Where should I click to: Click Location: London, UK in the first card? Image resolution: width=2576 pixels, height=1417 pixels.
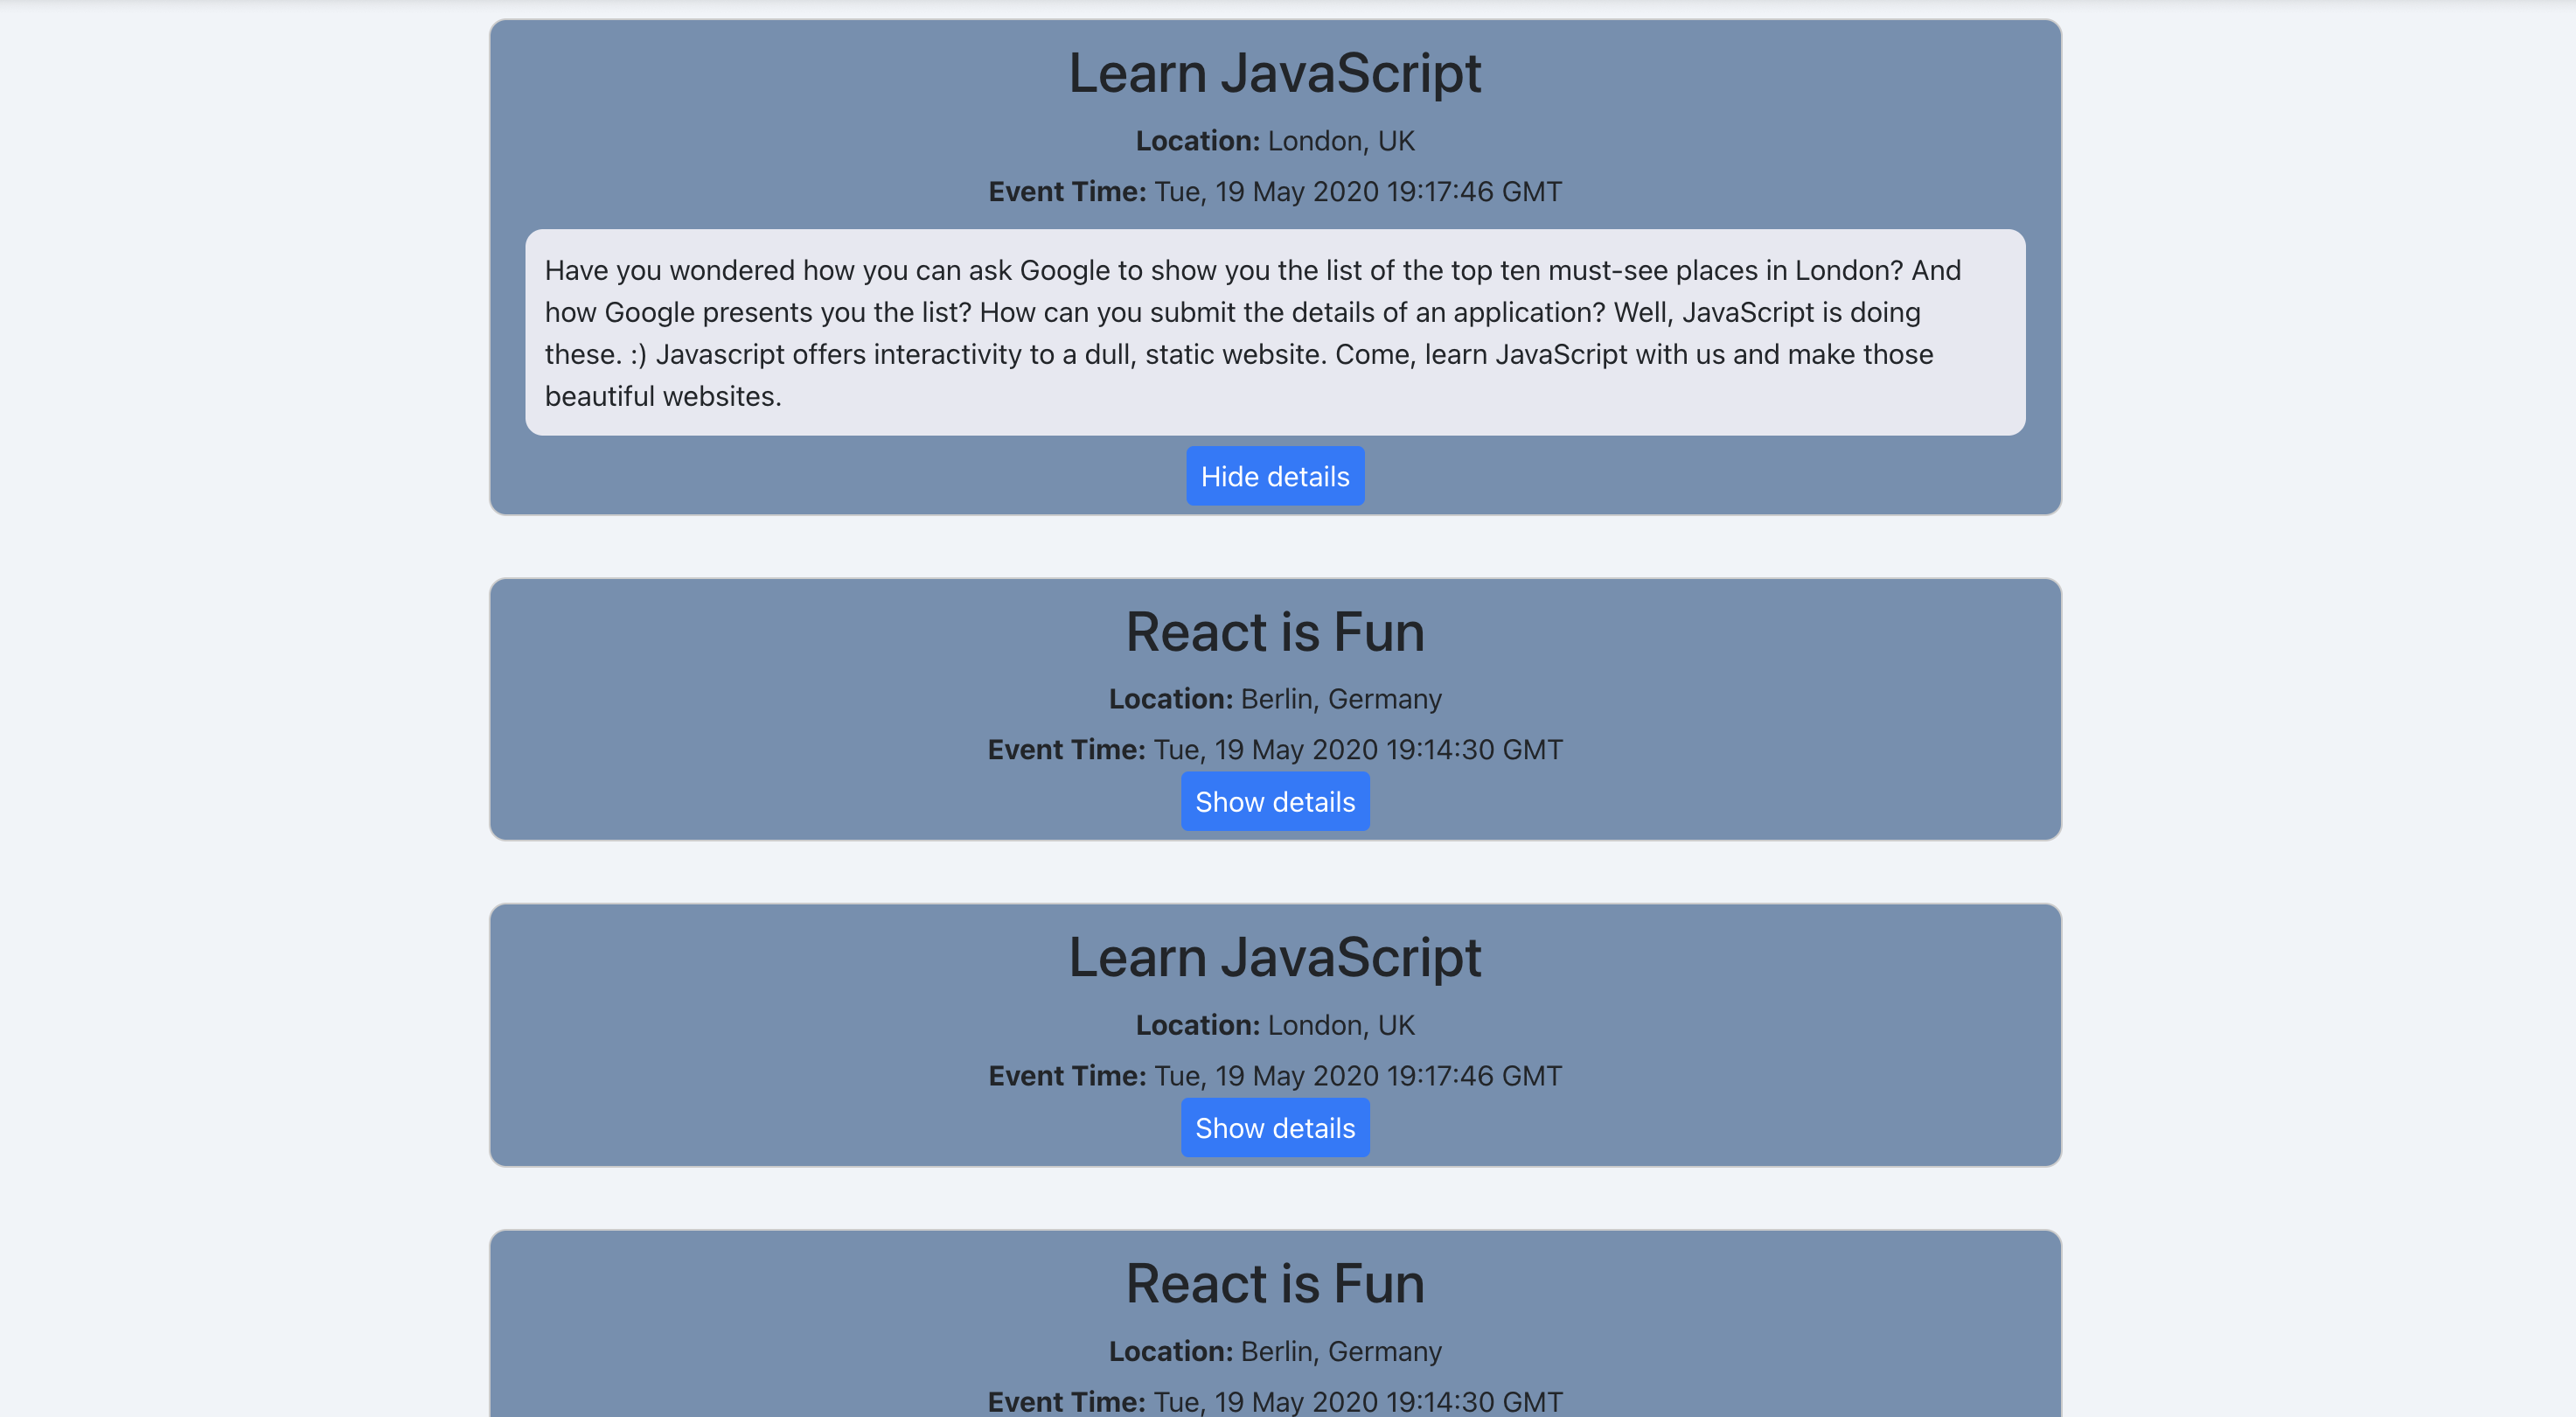(1275, 141)
